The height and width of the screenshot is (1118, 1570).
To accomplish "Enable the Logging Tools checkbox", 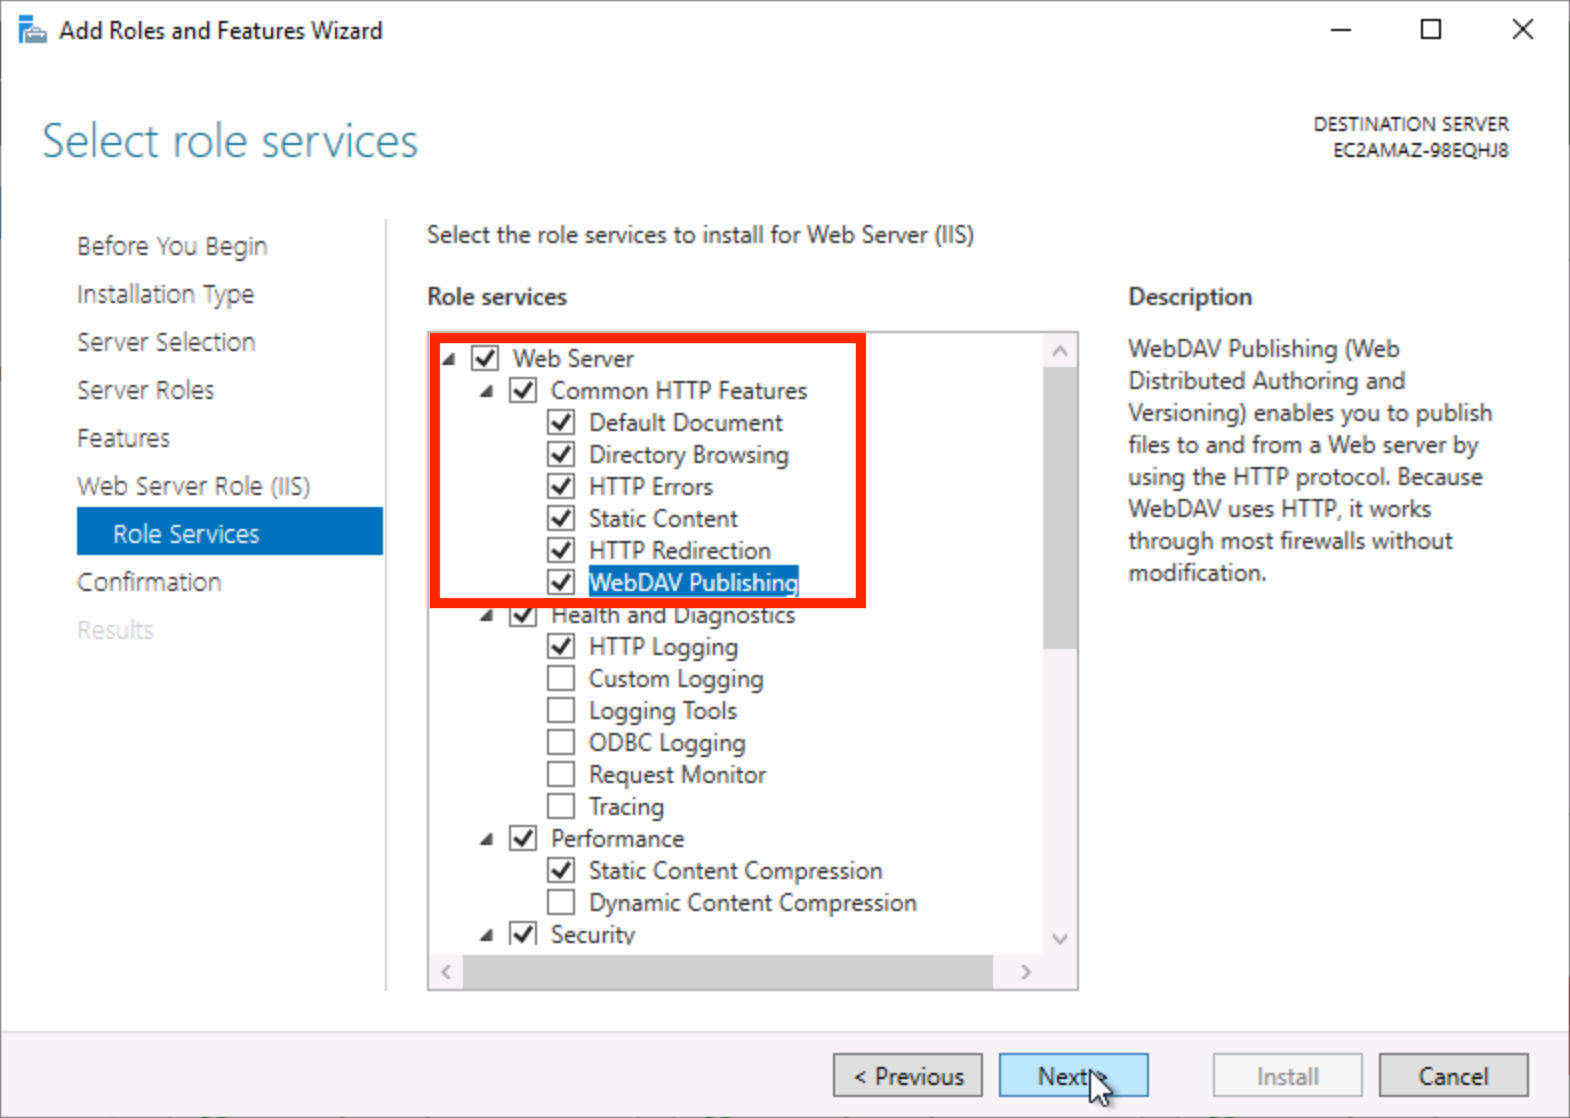I will (x=561, y=710).
